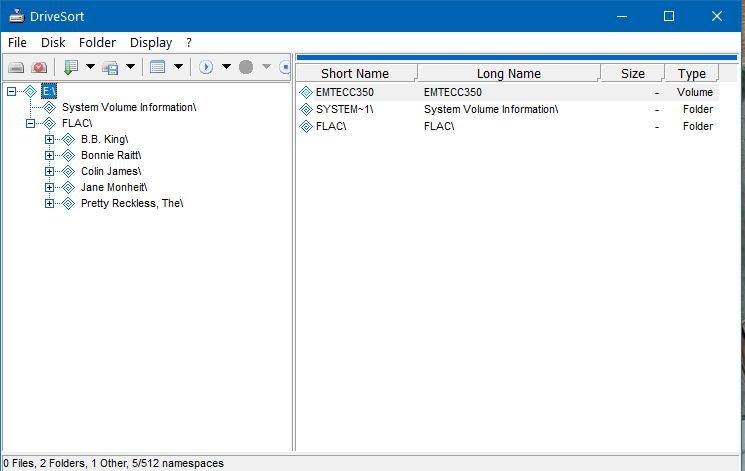Screen dimensions: 745x471
Task: Click the Folder type cell for SYSTEM~1\
Action: pyautogui.click(x=697, y=109)
